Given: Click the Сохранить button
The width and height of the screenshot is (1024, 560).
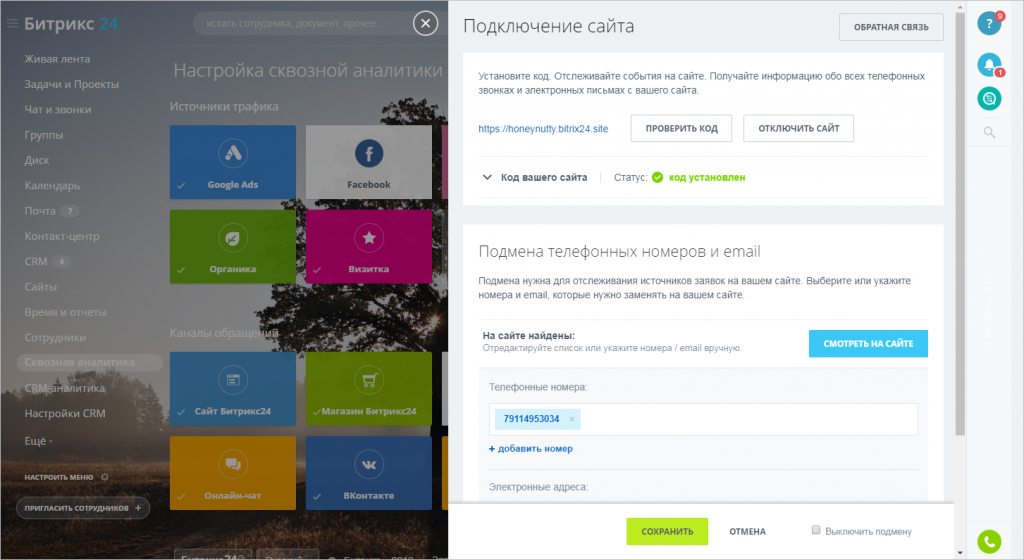Looking at the screenshot, I should click(667, 531).
